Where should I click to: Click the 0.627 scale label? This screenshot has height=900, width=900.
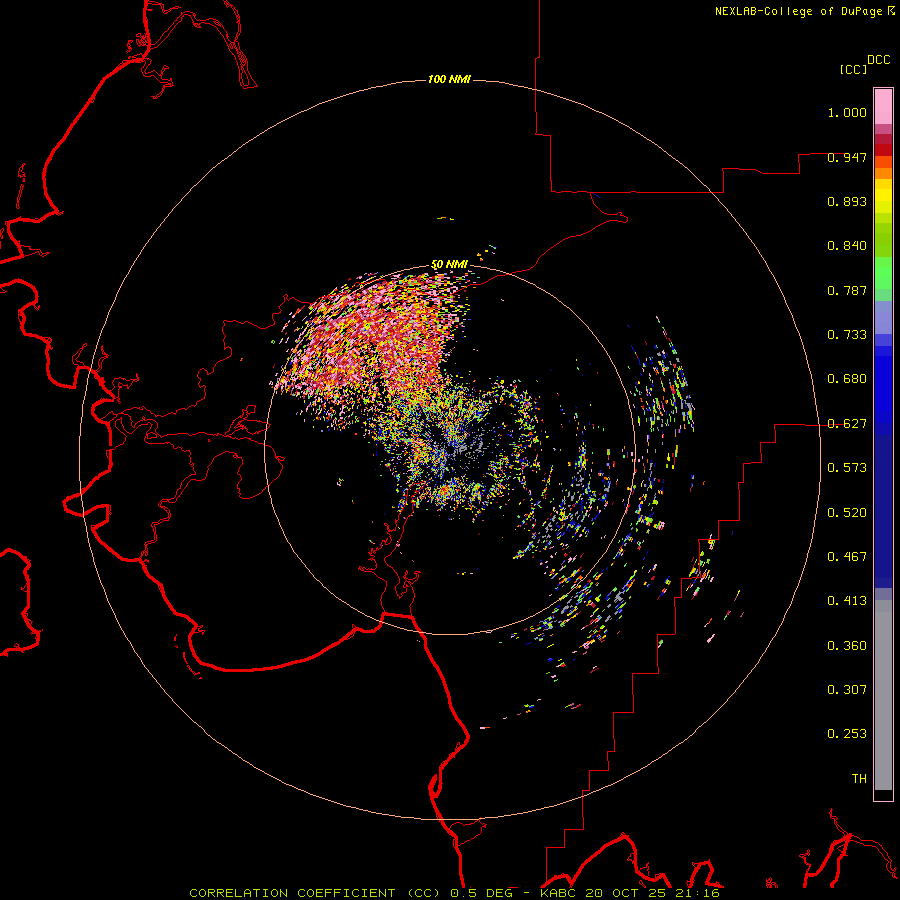coord(847,424)
